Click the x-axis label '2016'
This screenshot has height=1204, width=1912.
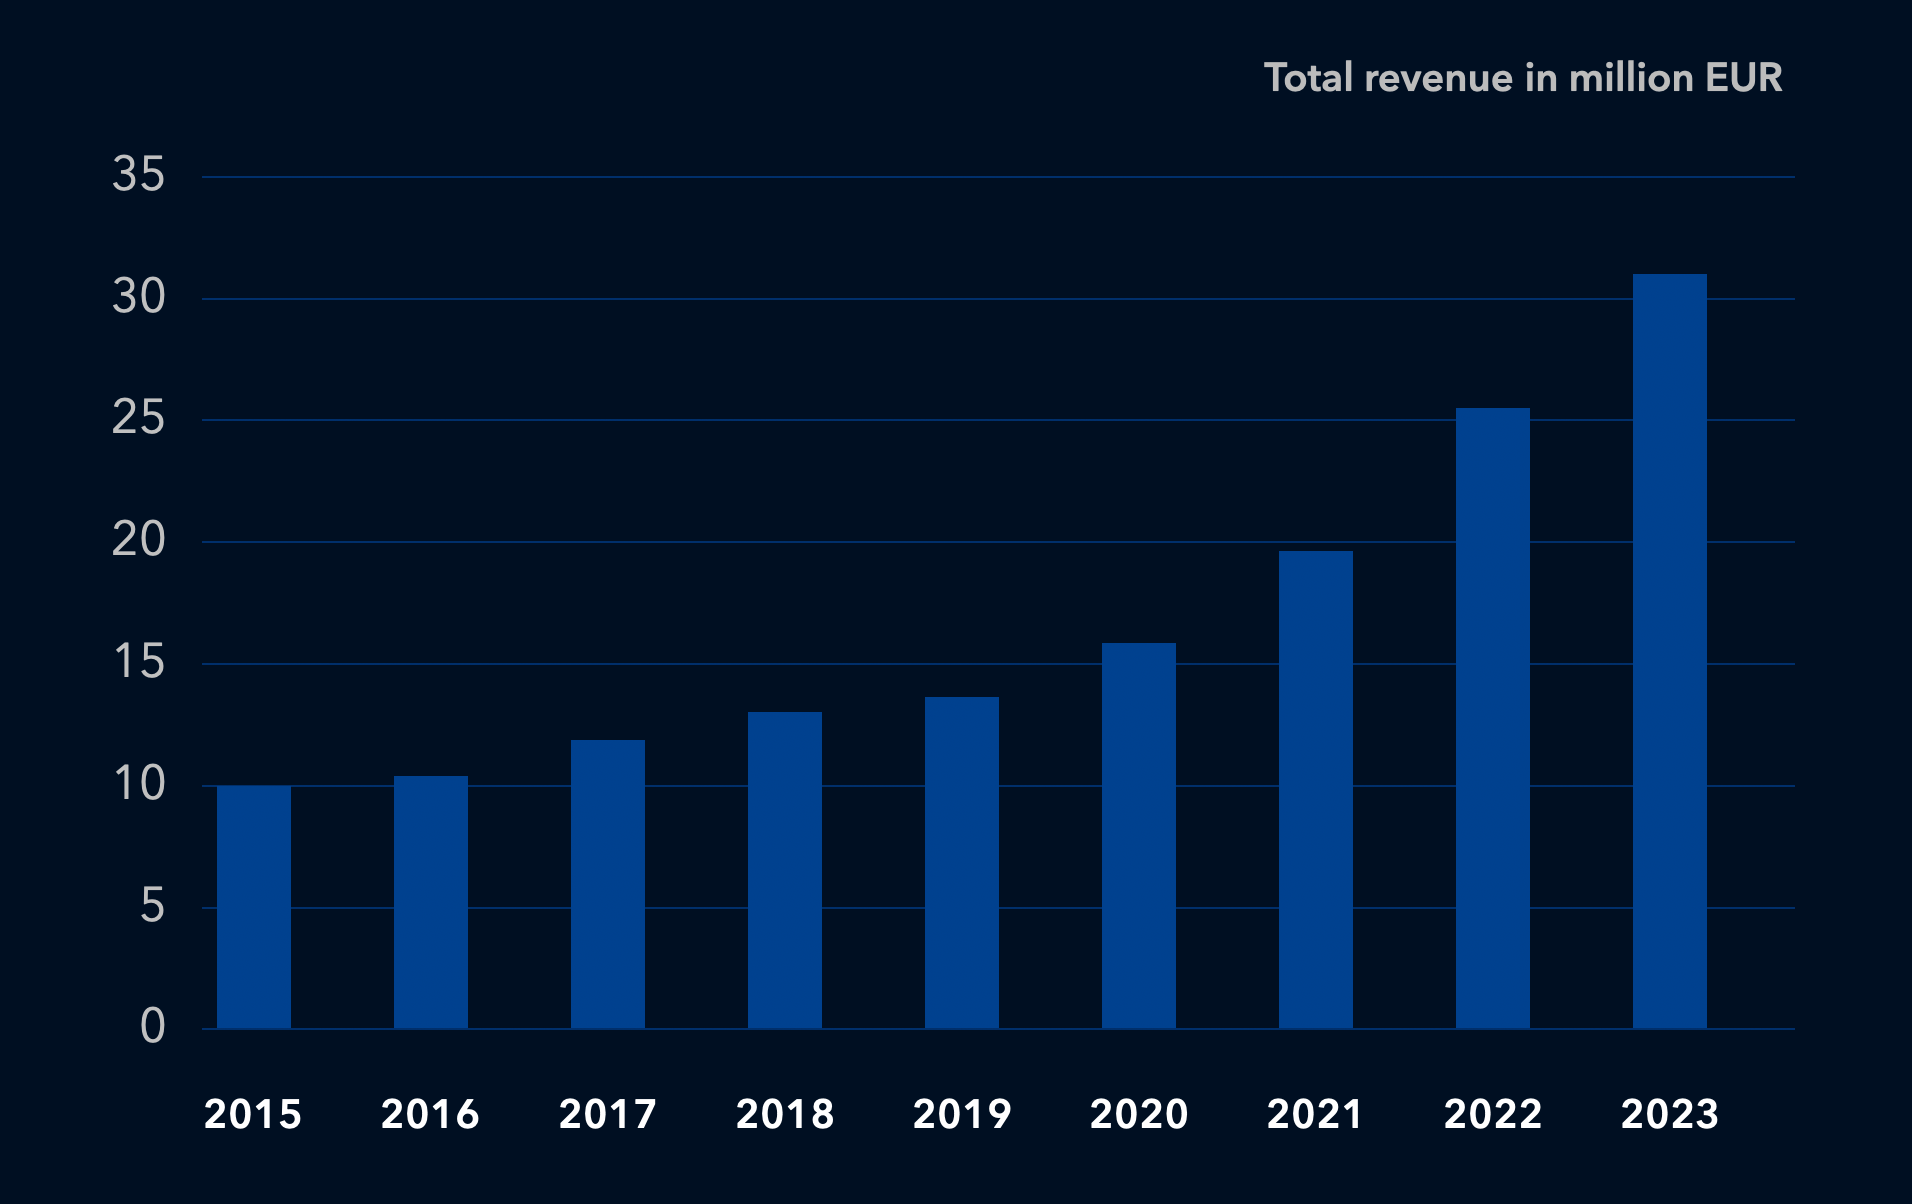pyautogui.click(x=430, y=1114)
